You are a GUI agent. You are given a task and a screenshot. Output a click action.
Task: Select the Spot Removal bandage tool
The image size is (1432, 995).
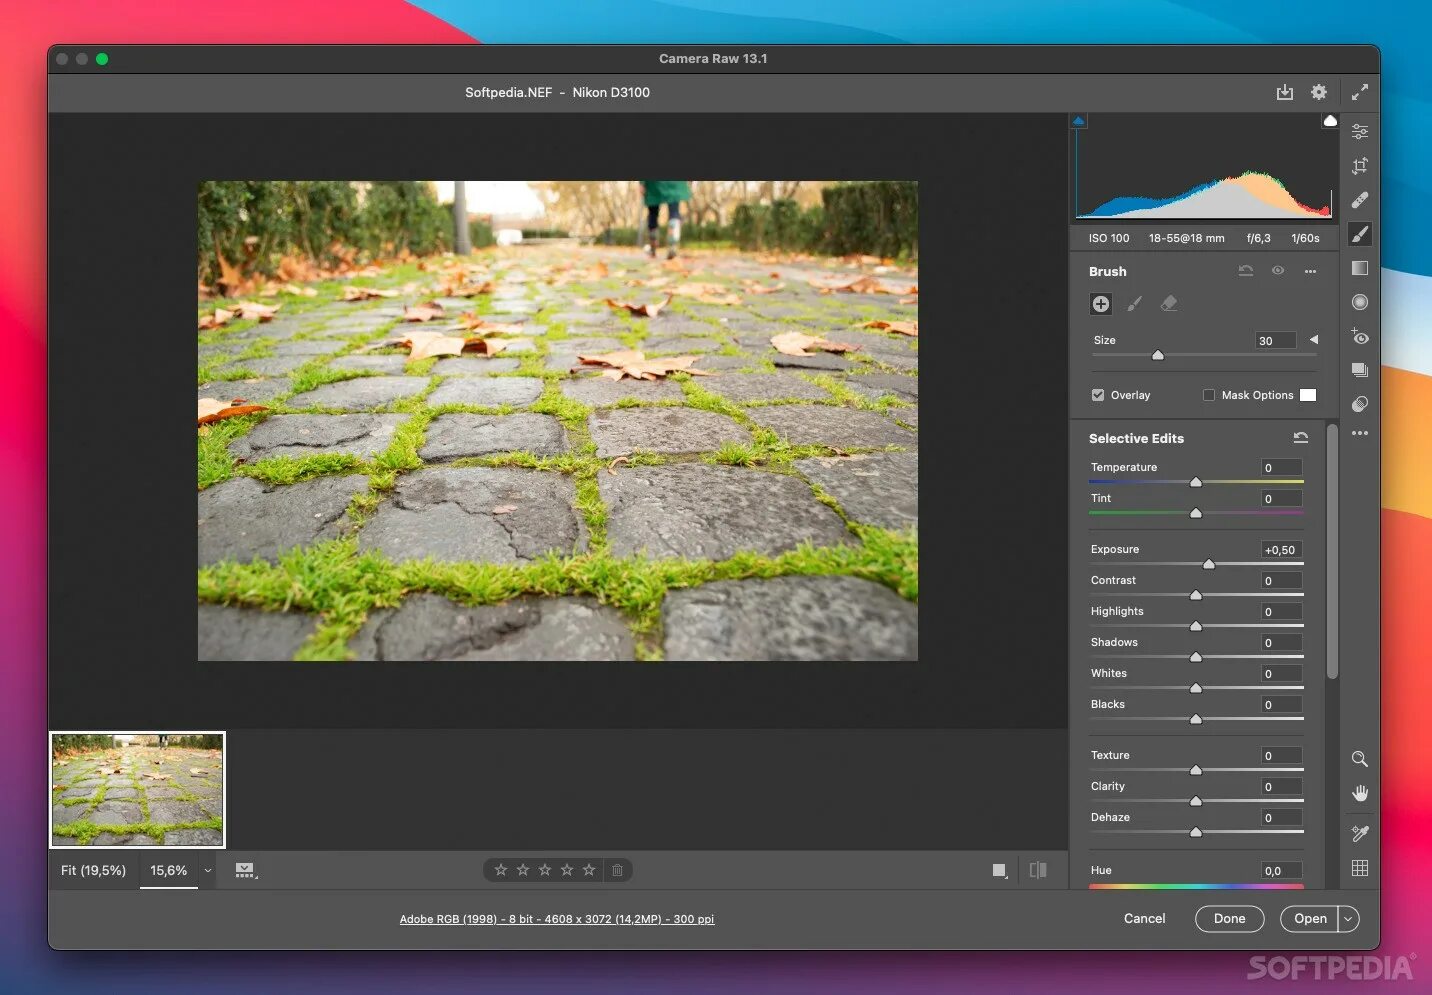pos(1360,200)
